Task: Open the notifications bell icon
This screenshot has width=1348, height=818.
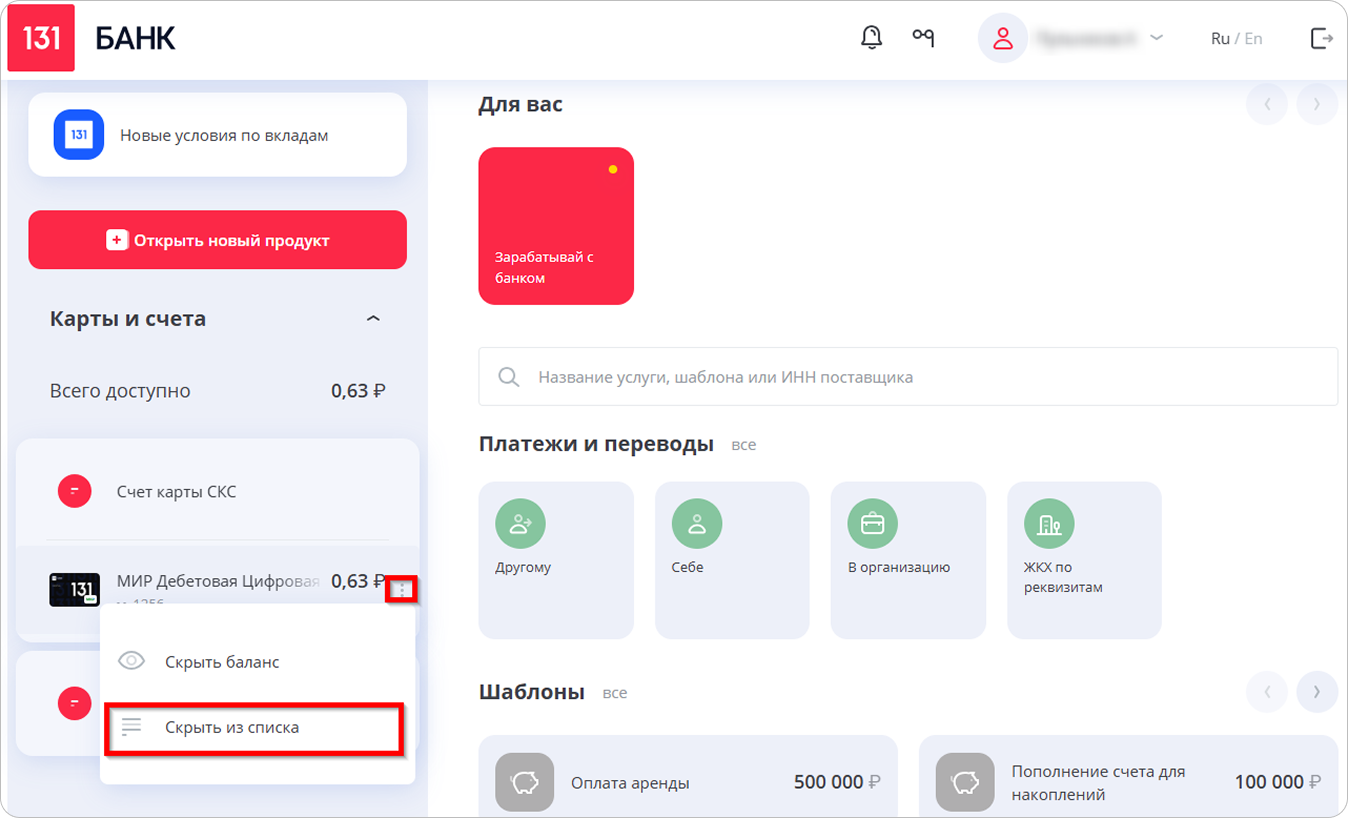Action: click(x=871, y=38)
